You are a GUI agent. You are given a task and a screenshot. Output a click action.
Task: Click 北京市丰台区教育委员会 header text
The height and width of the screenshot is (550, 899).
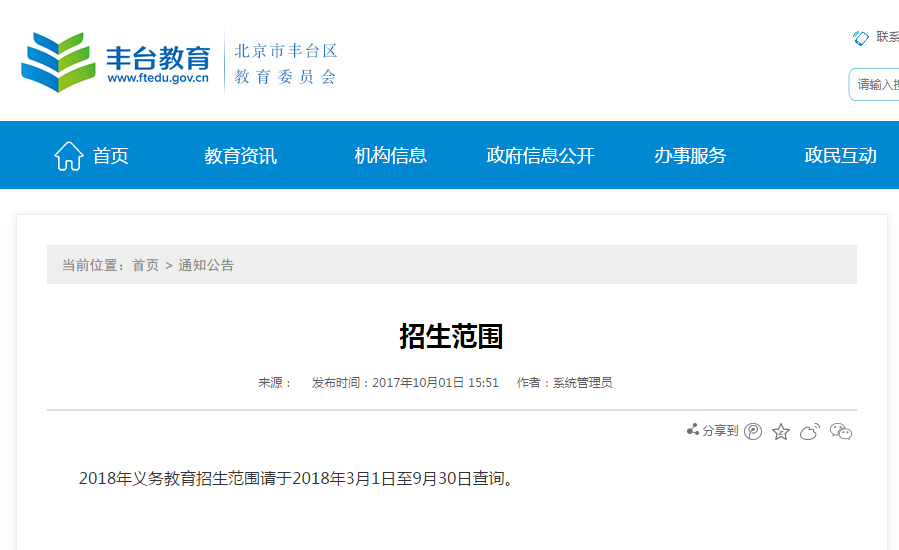[x=286, y=63]
